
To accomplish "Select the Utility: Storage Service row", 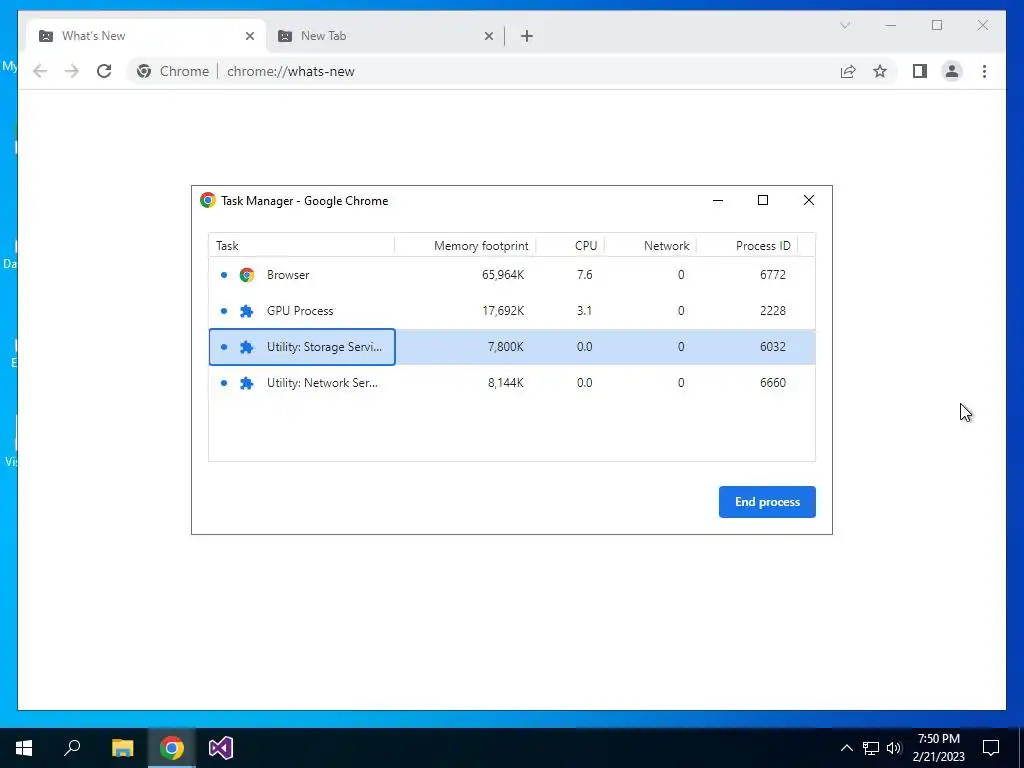I will coord(512,347).
